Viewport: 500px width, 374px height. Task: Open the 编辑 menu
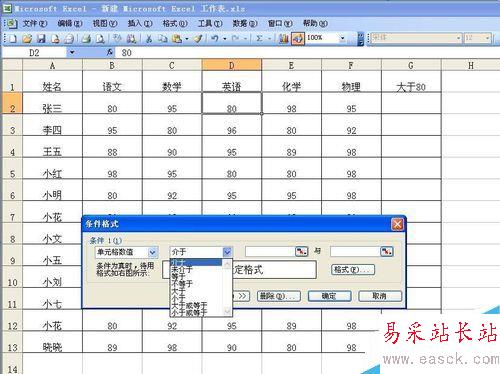click(70, 24)
